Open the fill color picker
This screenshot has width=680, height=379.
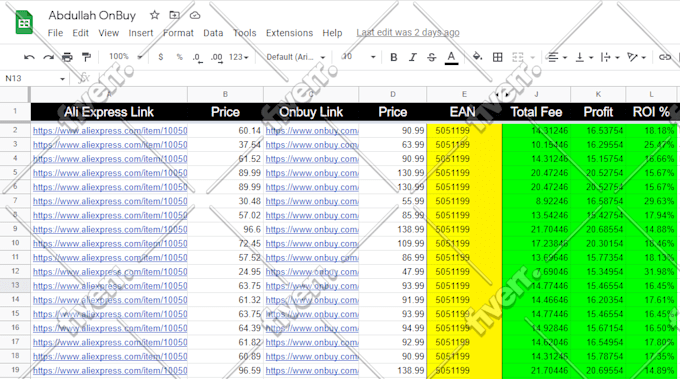click(477, 57)
